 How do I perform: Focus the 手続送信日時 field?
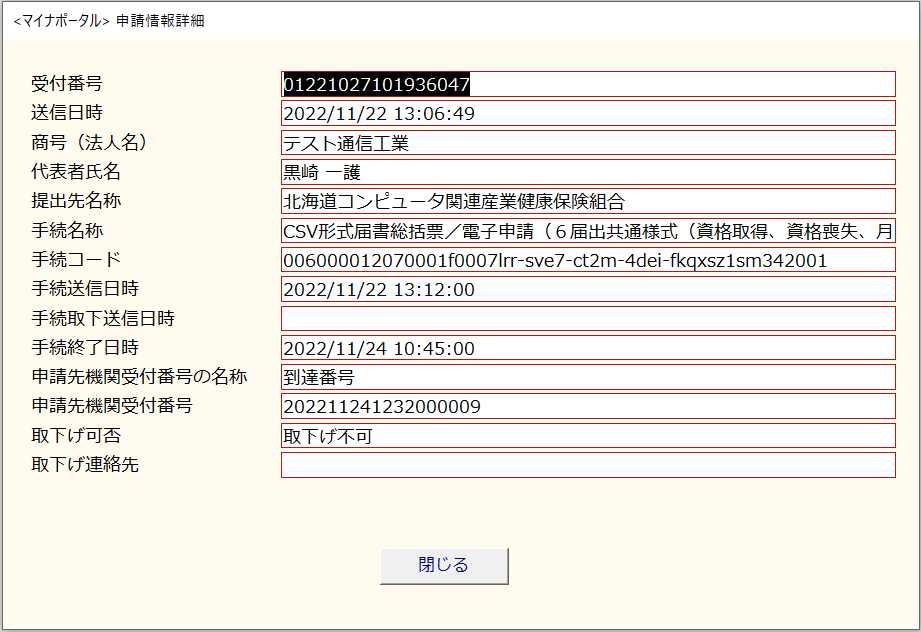click(587, 290)
